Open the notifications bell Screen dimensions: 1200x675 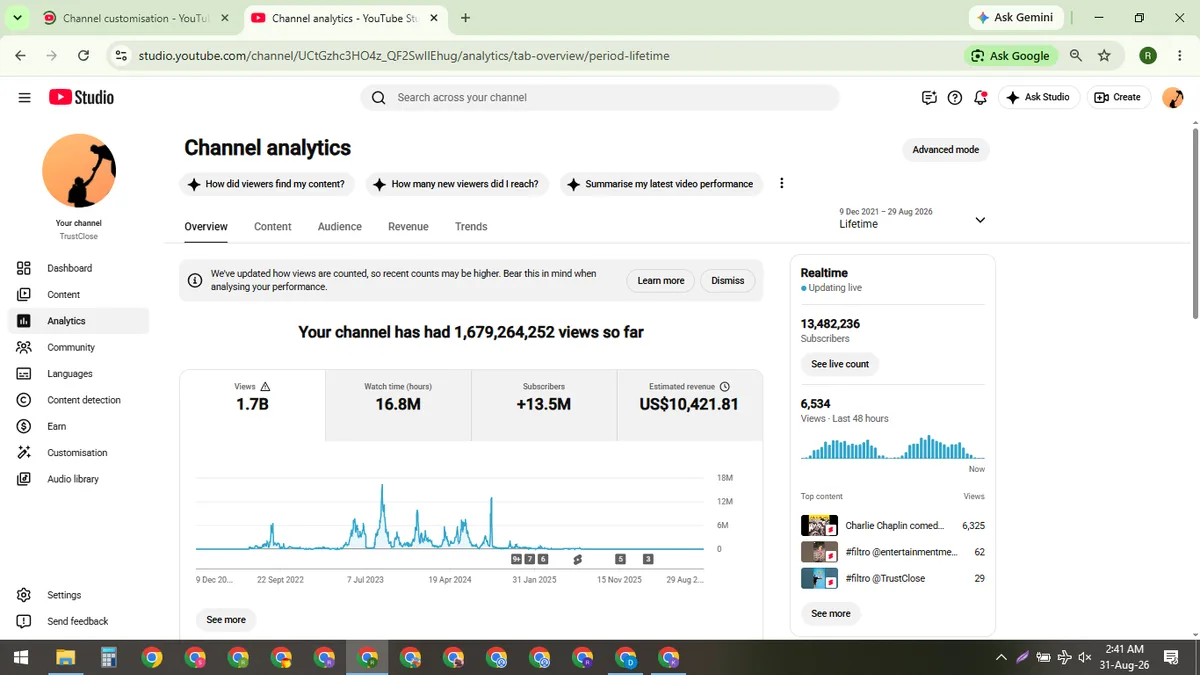[x=980, y=97]
